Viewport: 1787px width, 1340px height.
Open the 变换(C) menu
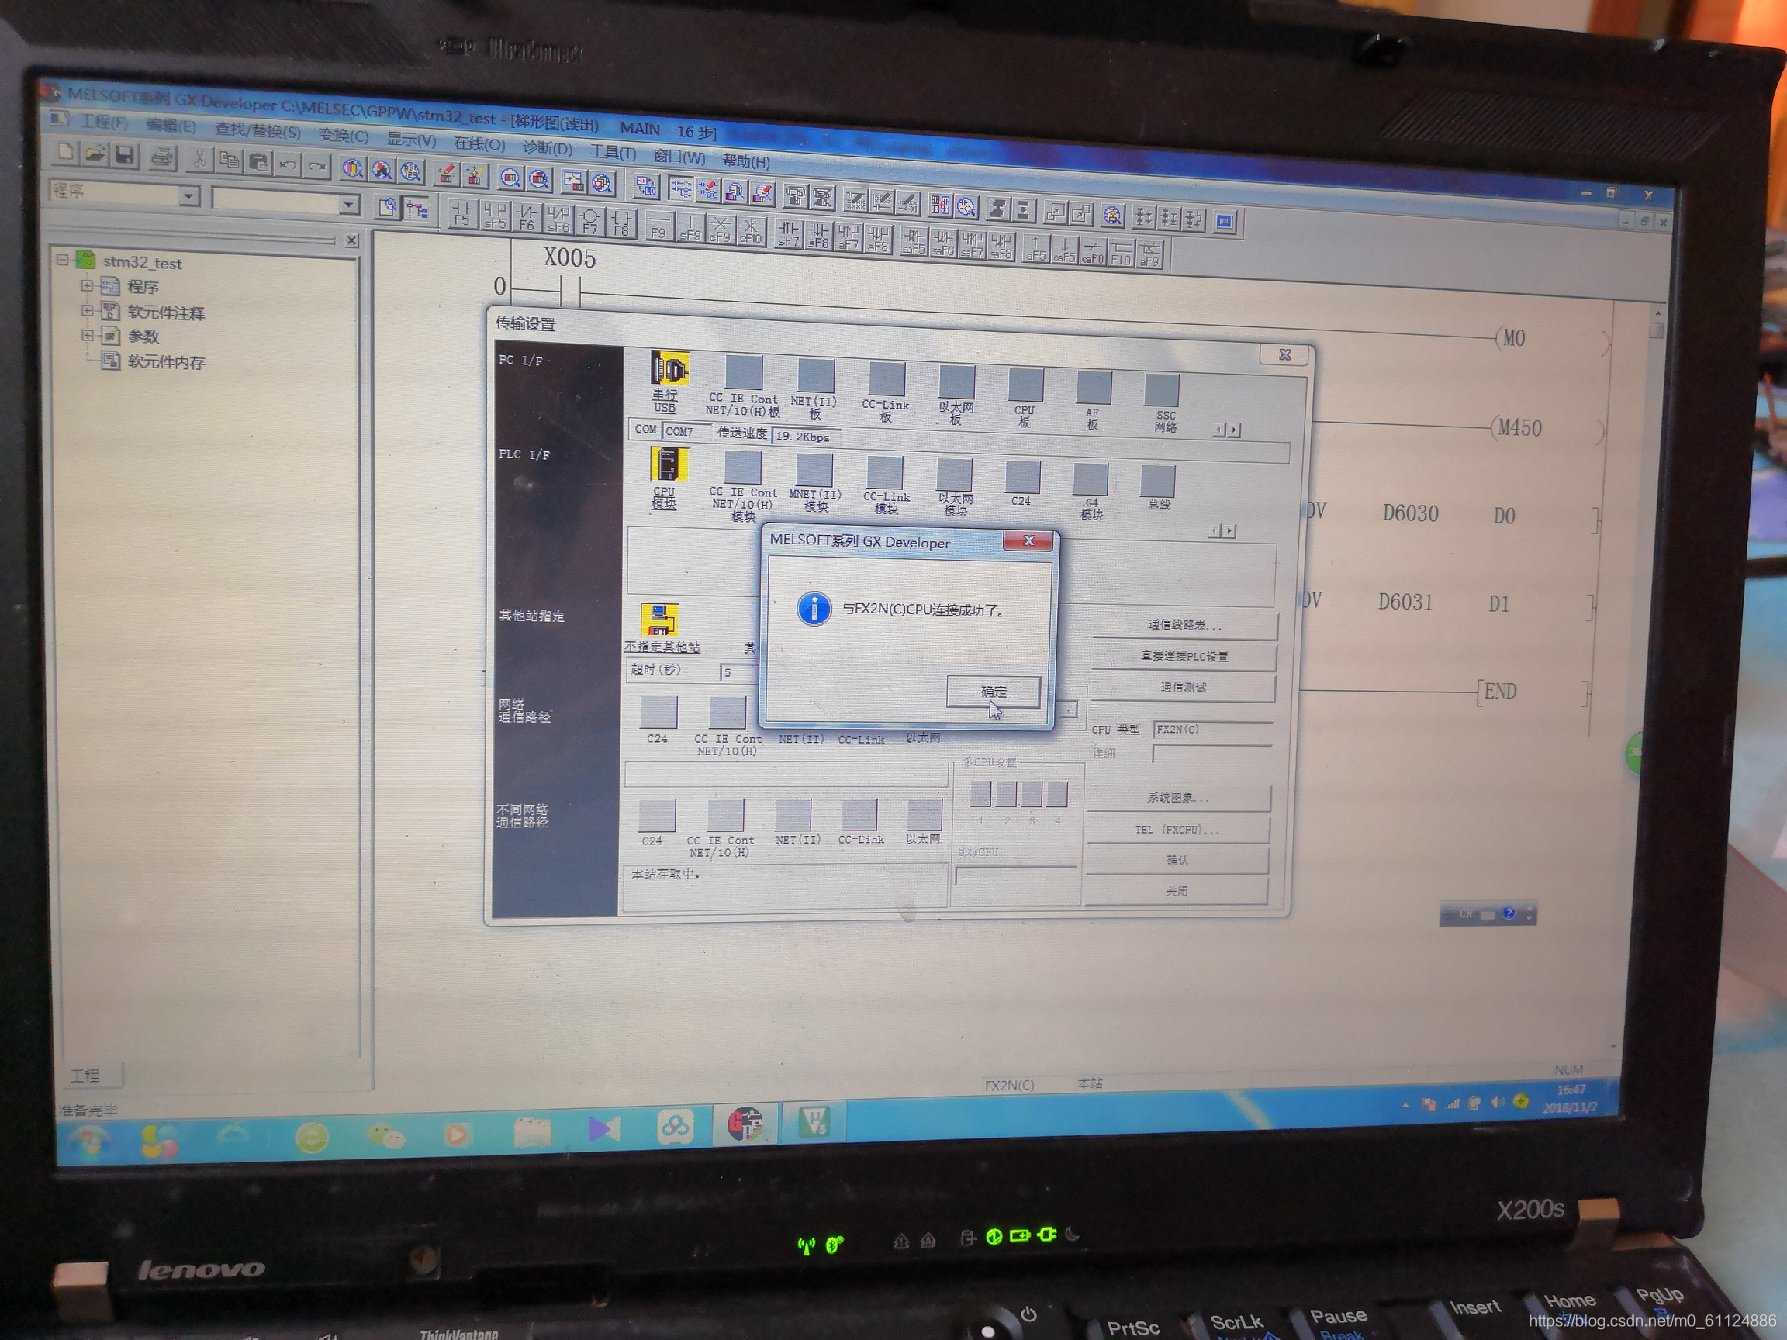click(x=343, y=135)
